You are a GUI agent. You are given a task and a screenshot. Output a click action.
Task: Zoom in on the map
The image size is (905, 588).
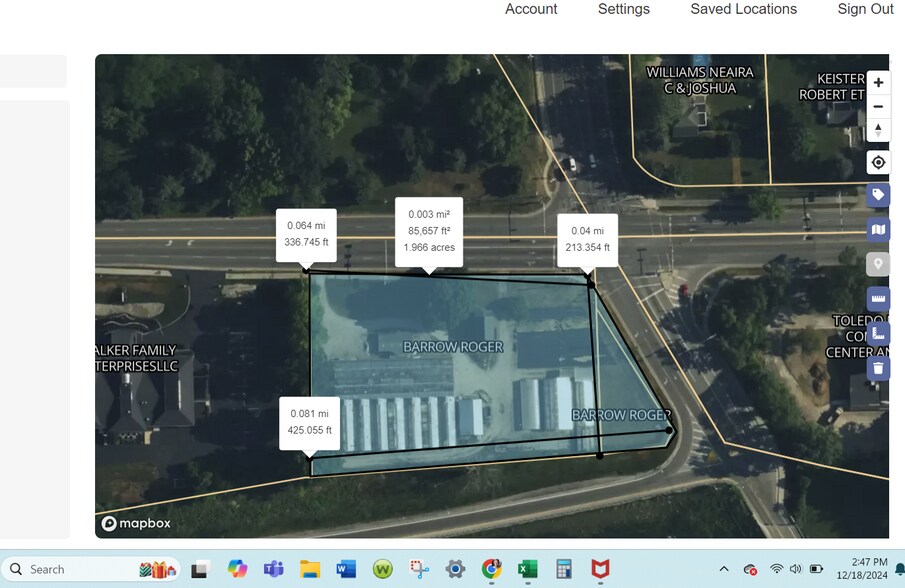click(878, 83)
